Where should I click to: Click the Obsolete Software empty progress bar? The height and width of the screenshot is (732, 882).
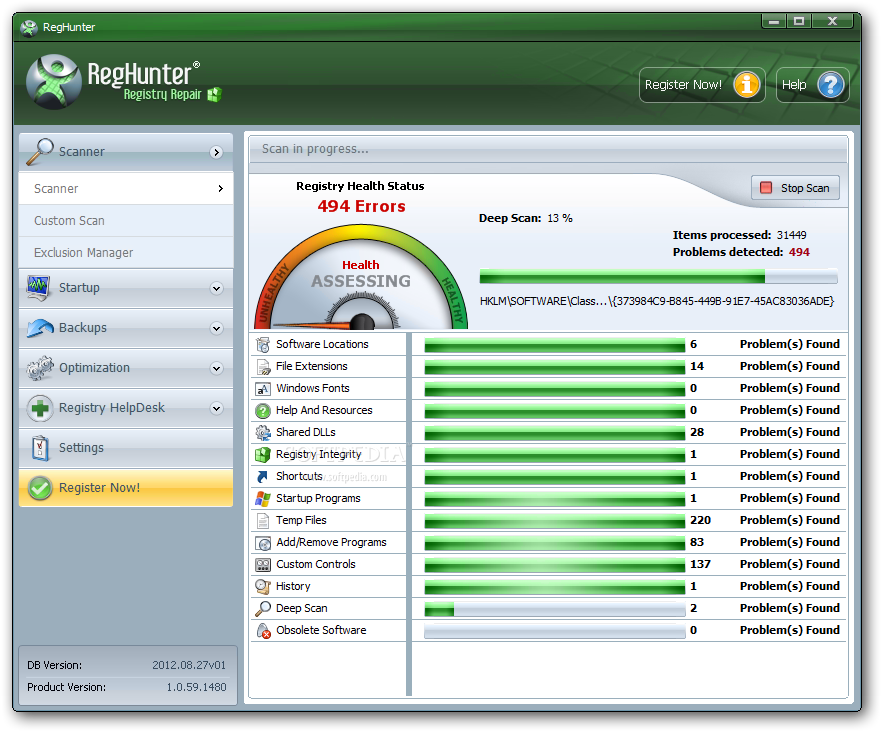tap(555, 631)
